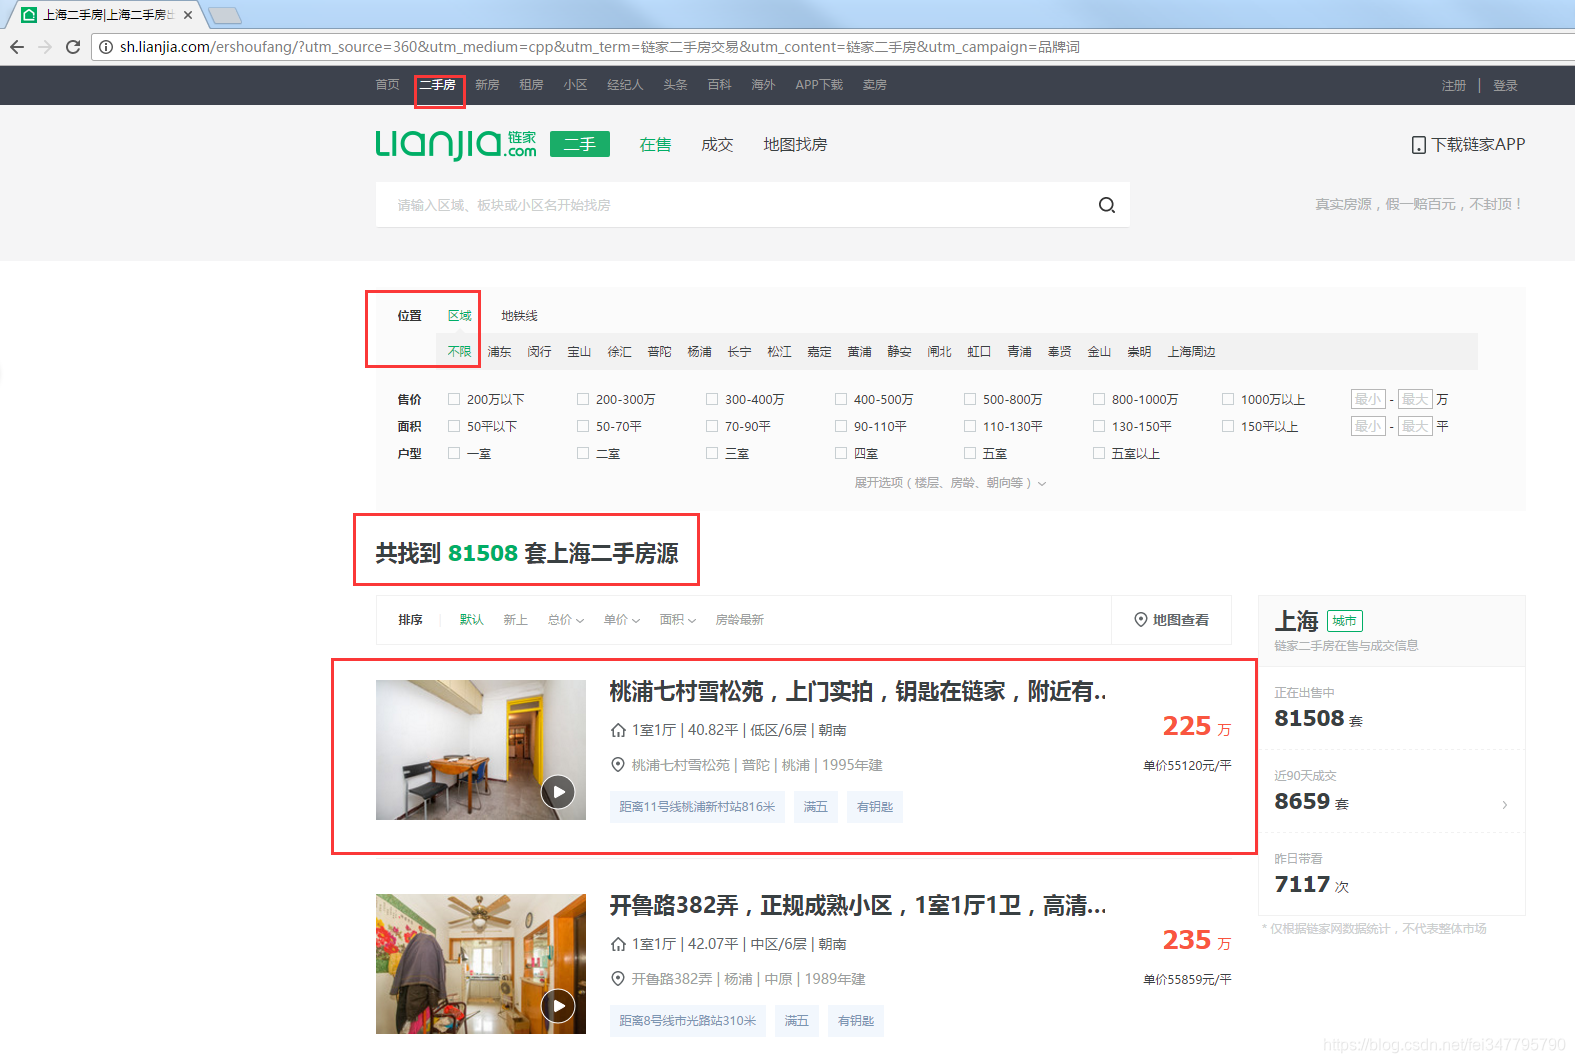Open a new browser tab
Image resolution: width=1575 pixels, height=1063 pixels.
coord(225,15)
